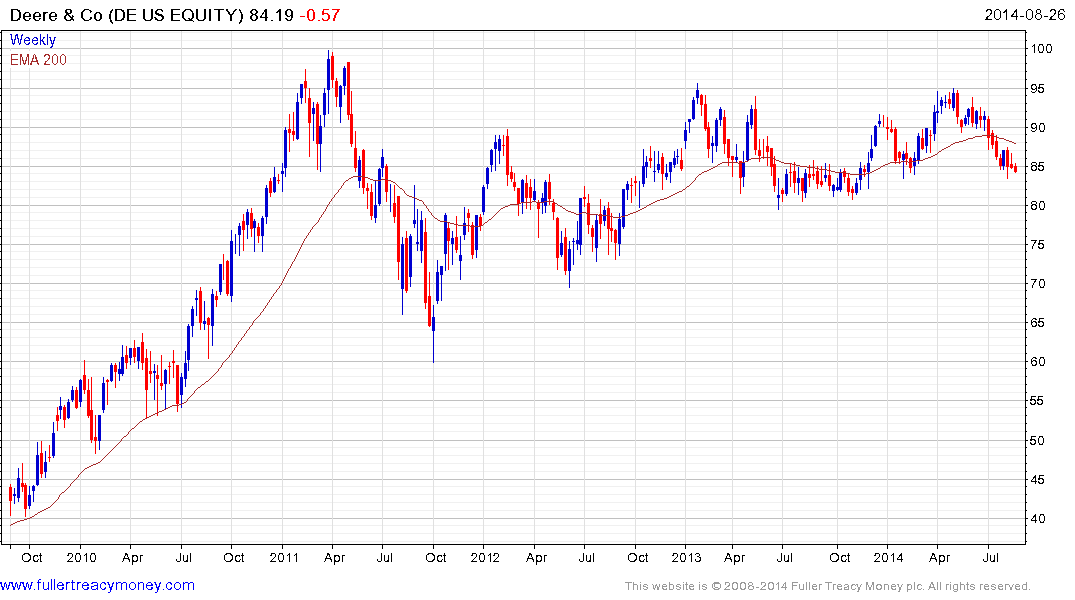The width and height of the screenshot is (1075, 600).
Task: Select the 50 price axis label
Action: point(1038,441)
